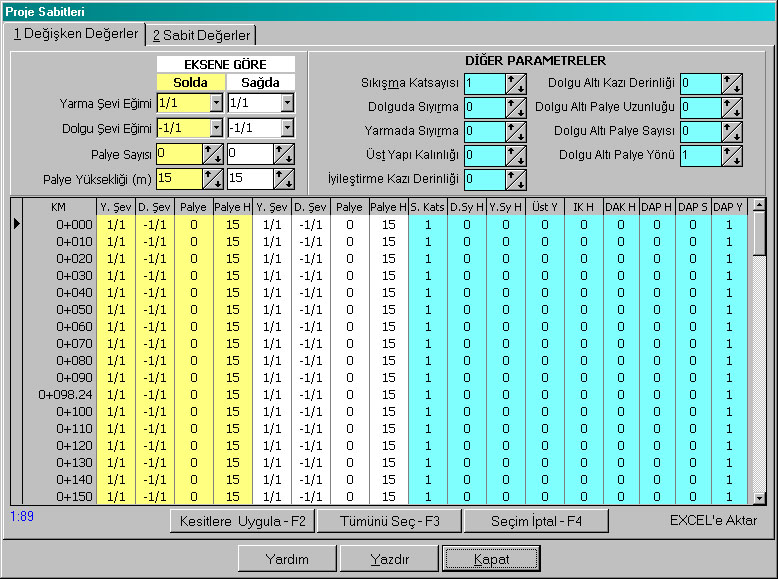
Task: Click spinner for Dolgu Altı Kazı Derinliği
Action: point(732,84)
